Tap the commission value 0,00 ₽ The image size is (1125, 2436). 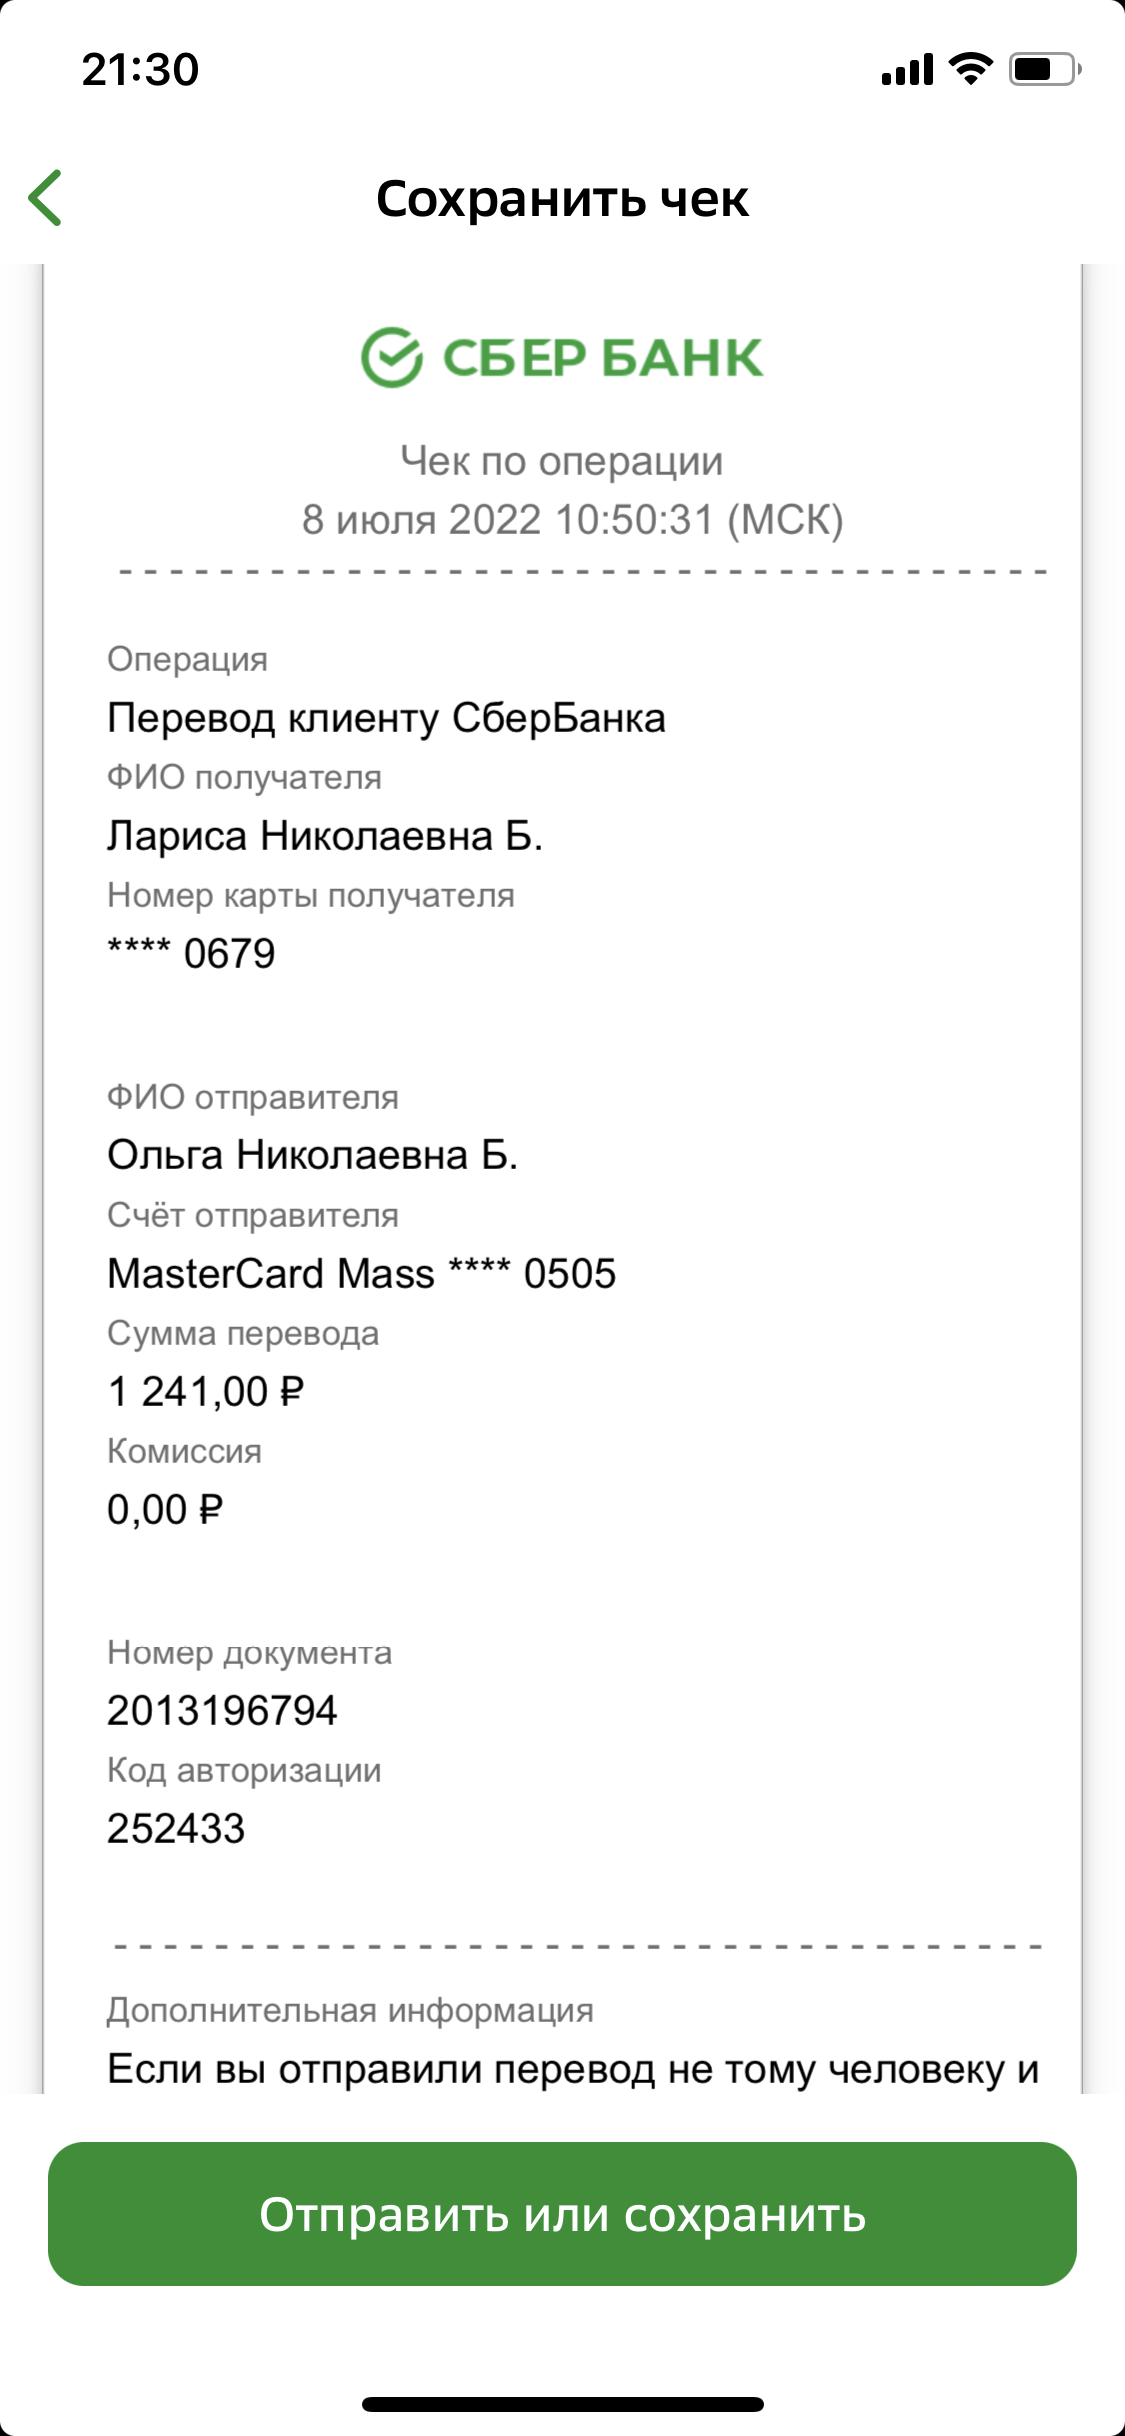[165, 1509]
